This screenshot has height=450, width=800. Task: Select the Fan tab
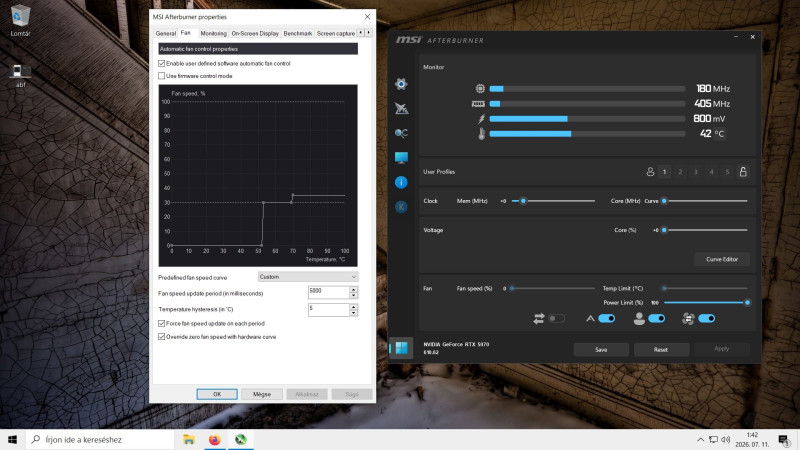186,33
